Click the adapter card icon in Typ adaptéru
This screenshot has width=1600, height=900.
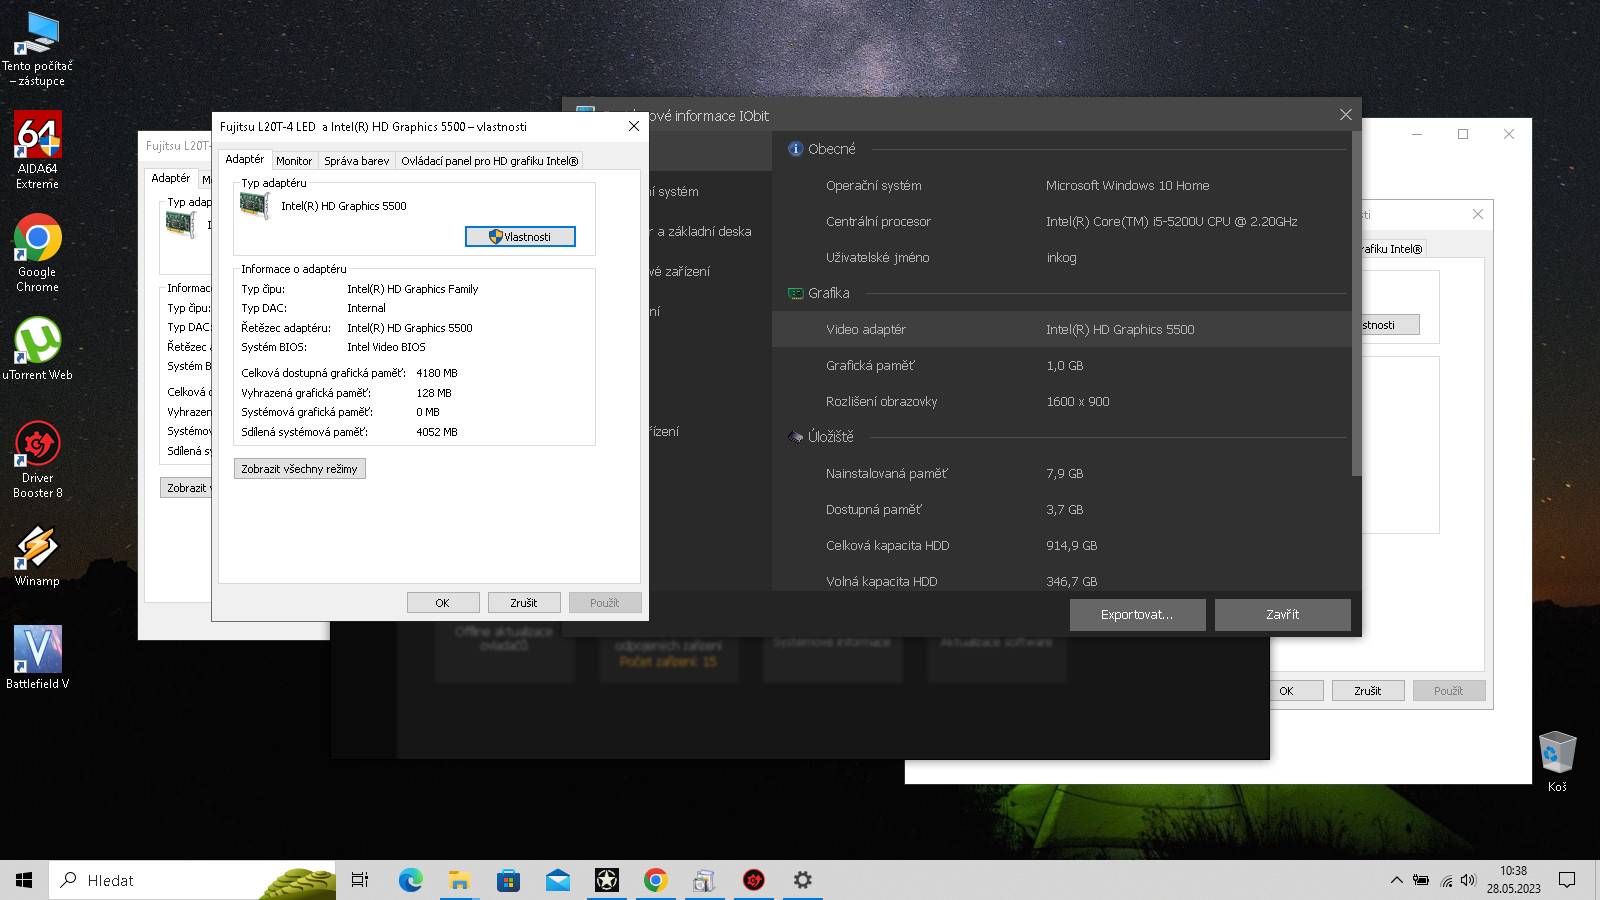[x=255, y=205]
